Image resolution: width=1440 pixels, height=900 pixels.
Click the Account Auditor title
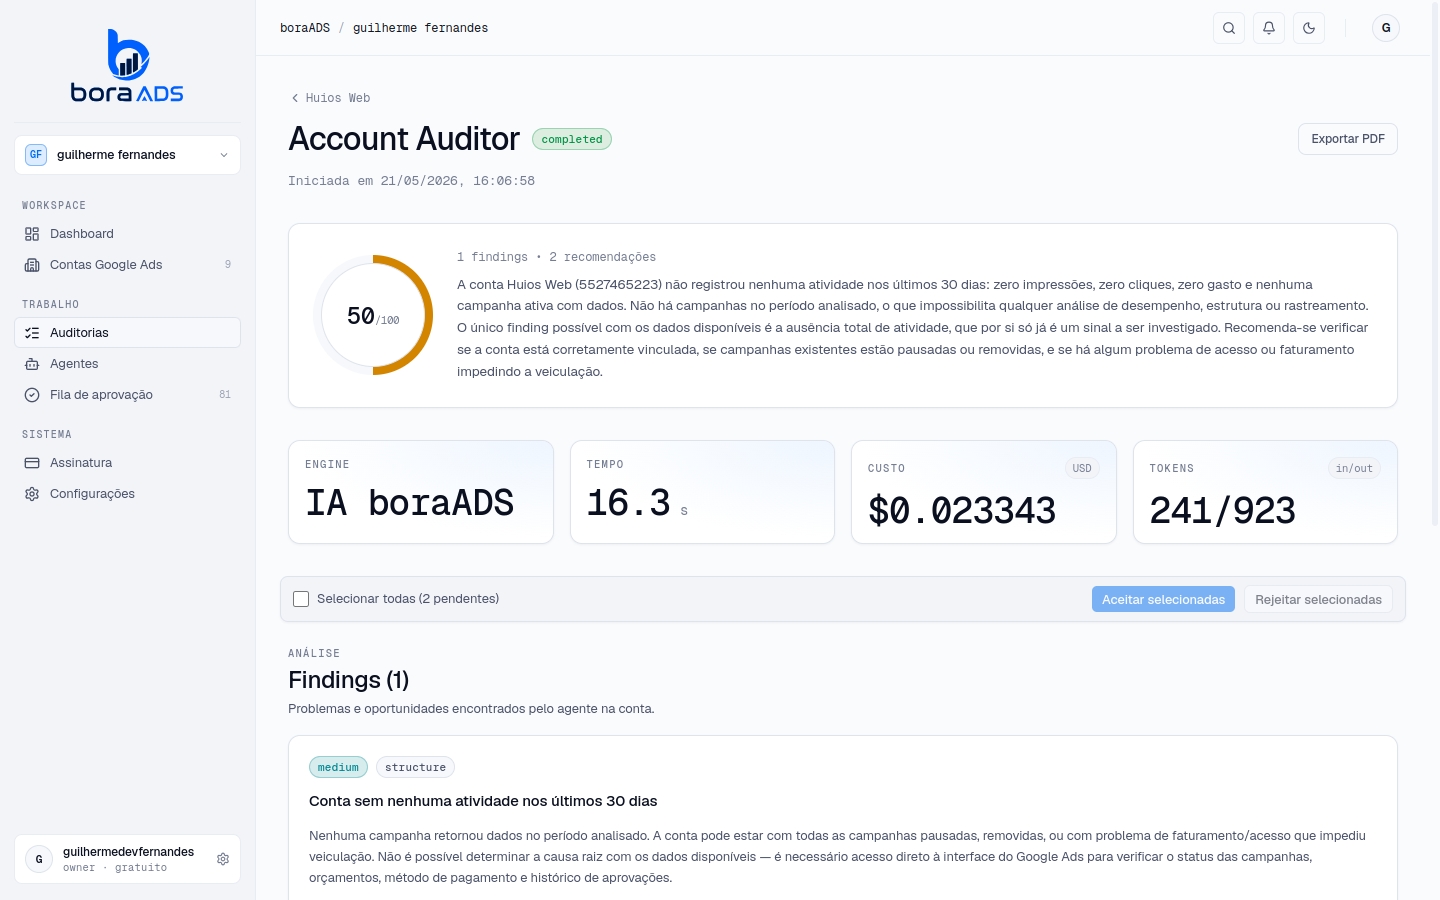click(x=404, y=139)
